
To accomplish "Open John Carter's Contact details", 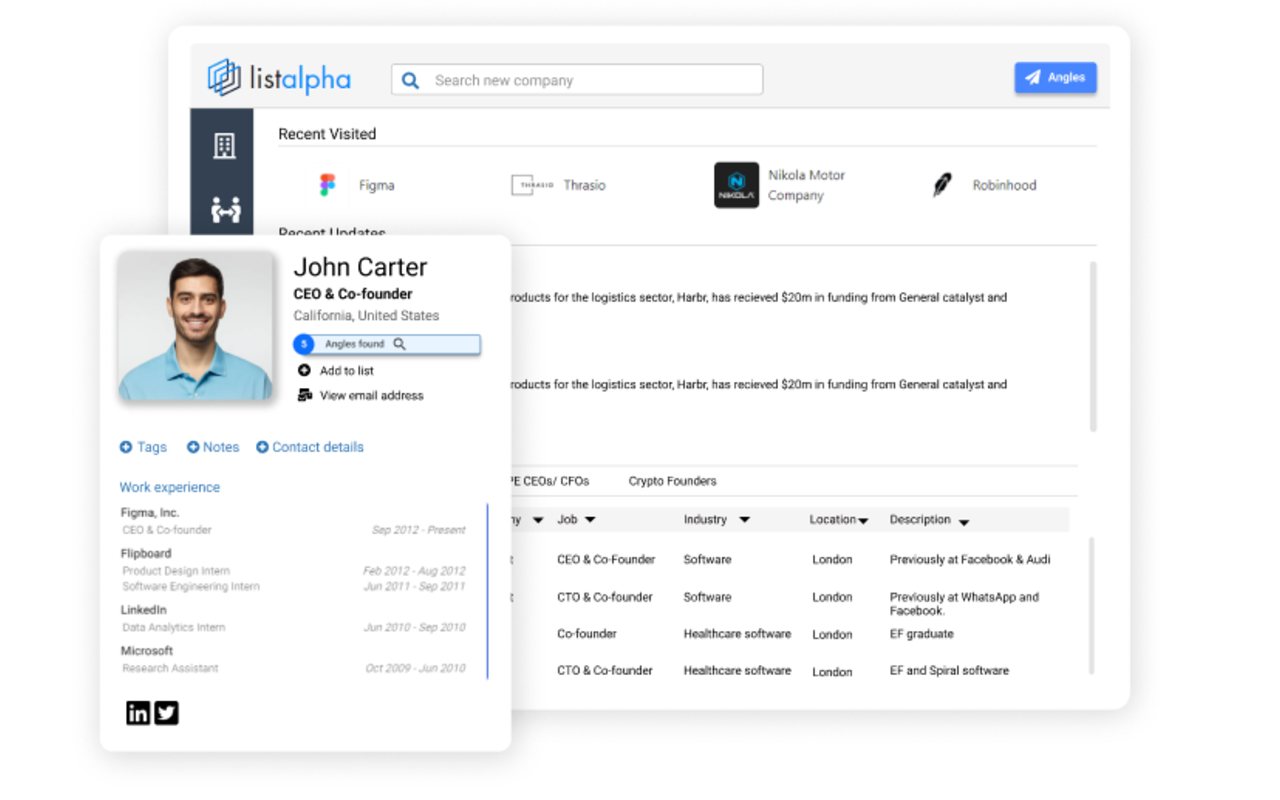I will click(309, 447).
